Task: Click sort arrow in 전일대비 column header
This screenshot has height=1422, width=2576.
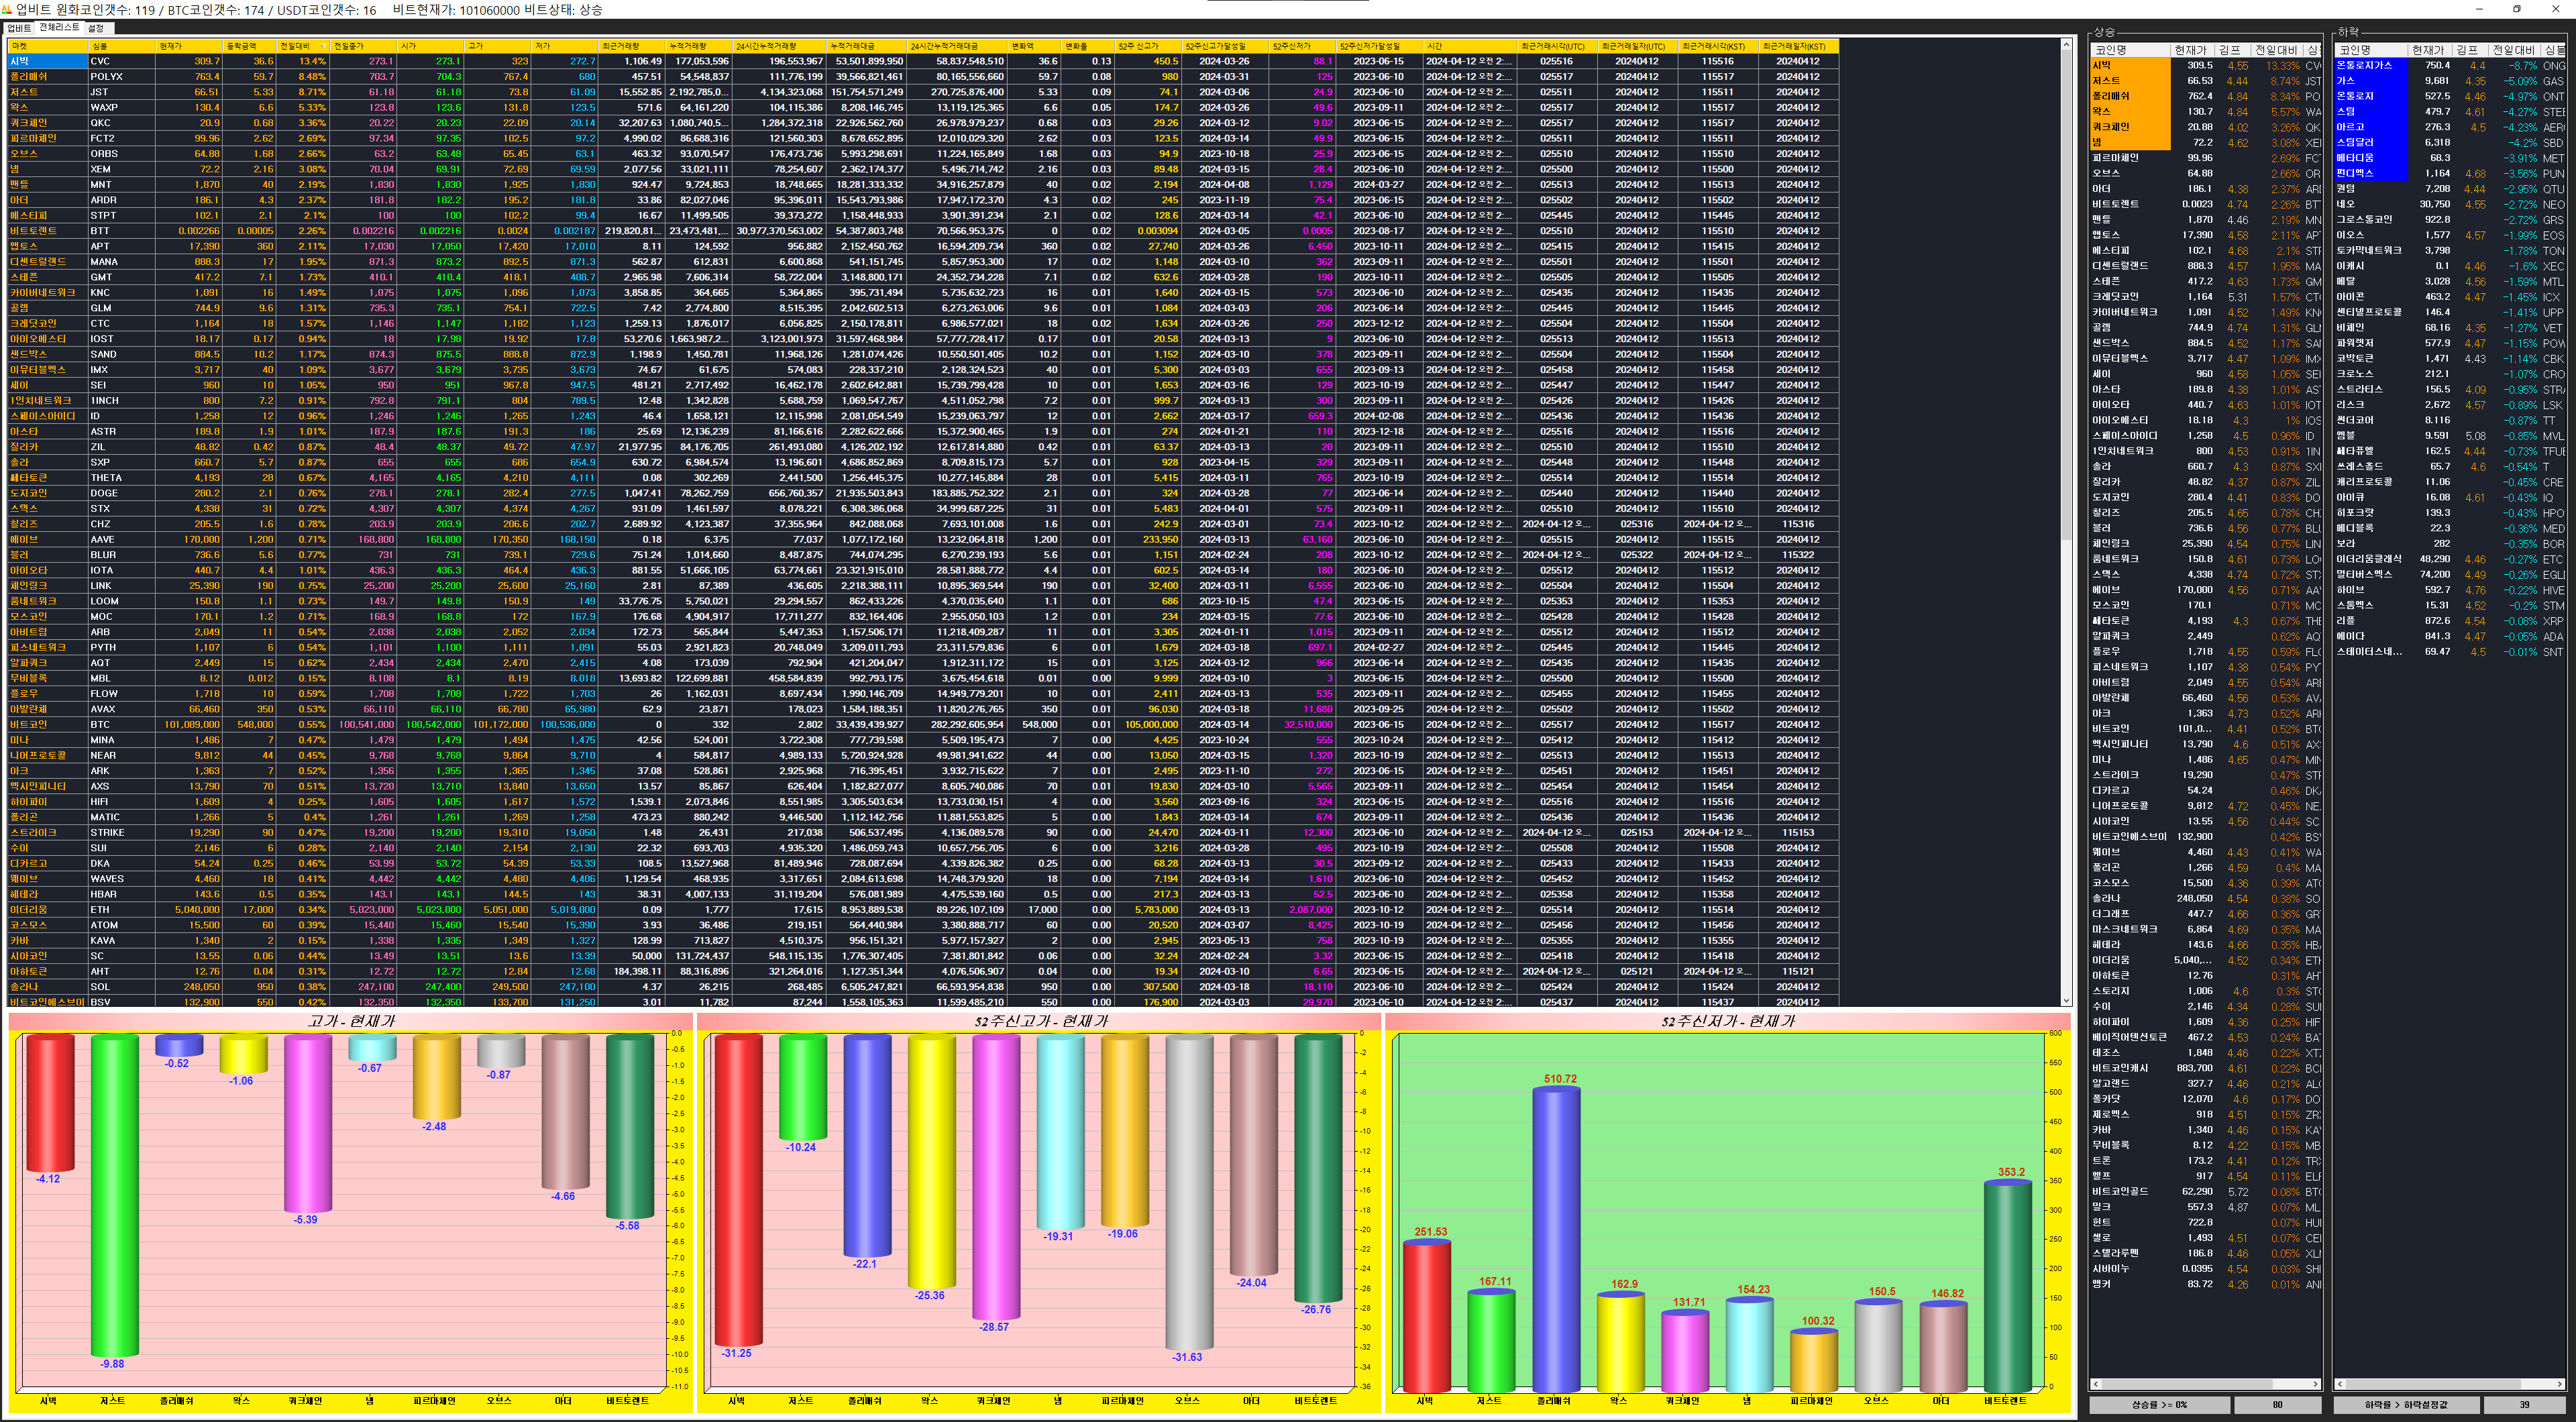Action: 323,46
